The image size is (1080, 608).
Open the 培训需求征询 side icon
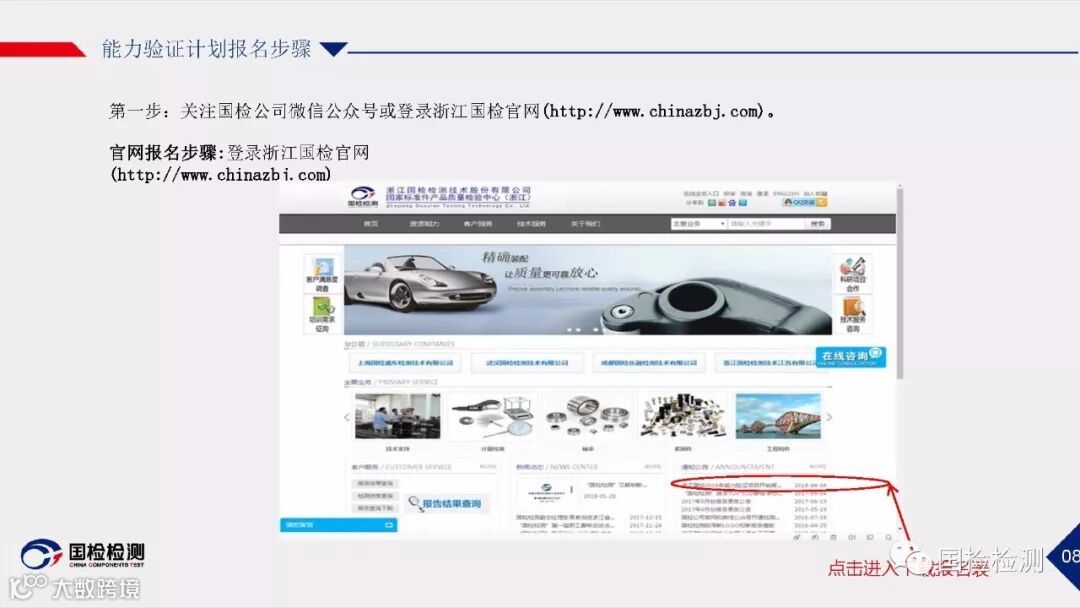click(x=322, y=315)
